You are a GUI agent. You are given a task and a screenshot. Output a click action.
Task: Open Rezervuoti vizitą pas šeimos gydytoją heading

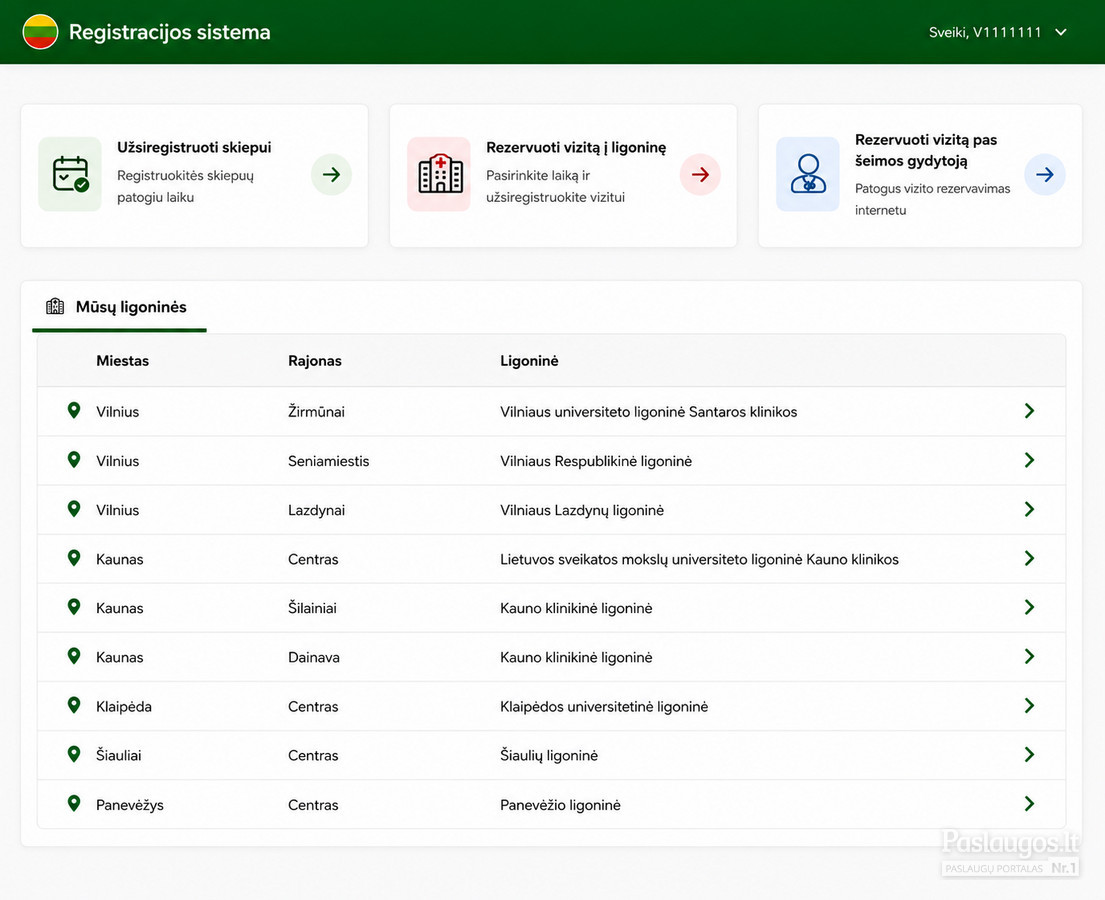click(x=925, y=150)
